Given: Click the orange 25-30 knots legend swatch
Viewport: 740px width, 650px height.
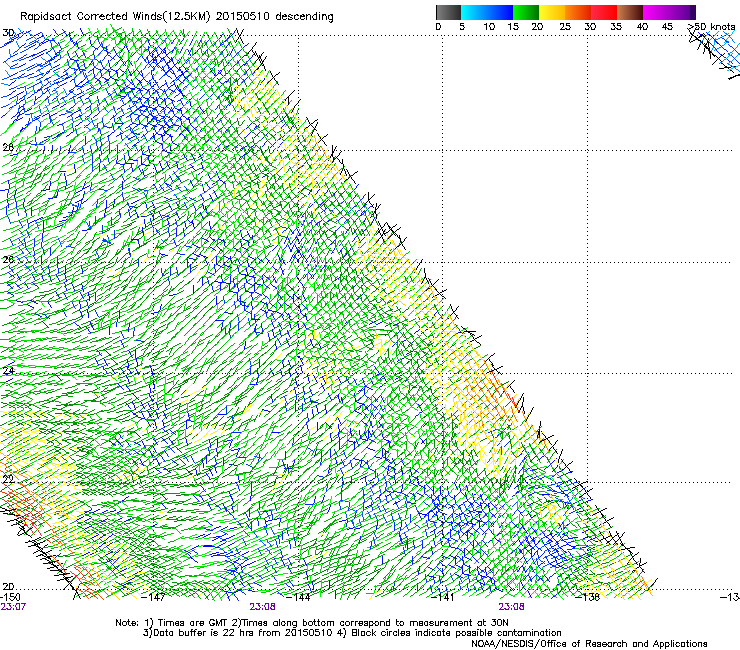Looking at the screenshot, I should [x=578, y=12].
